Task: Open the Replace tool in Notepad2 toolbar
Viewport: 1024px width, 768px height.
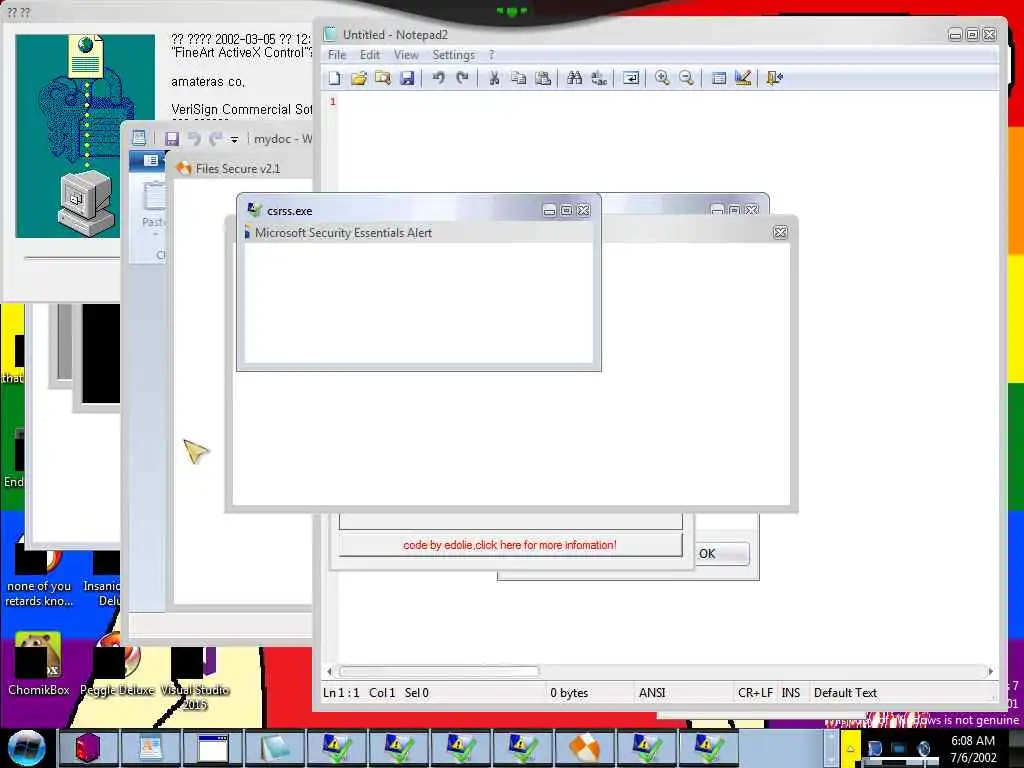Action: [x=599, y=78]
